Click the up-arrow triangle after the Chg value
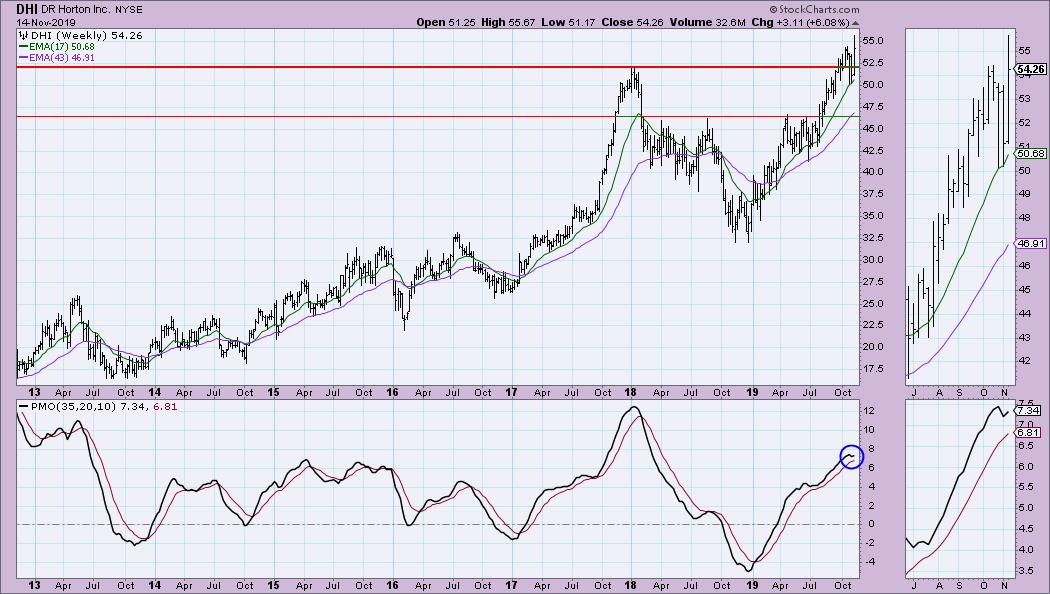Viewport: 1050px width, 594px height. [855, 23]
